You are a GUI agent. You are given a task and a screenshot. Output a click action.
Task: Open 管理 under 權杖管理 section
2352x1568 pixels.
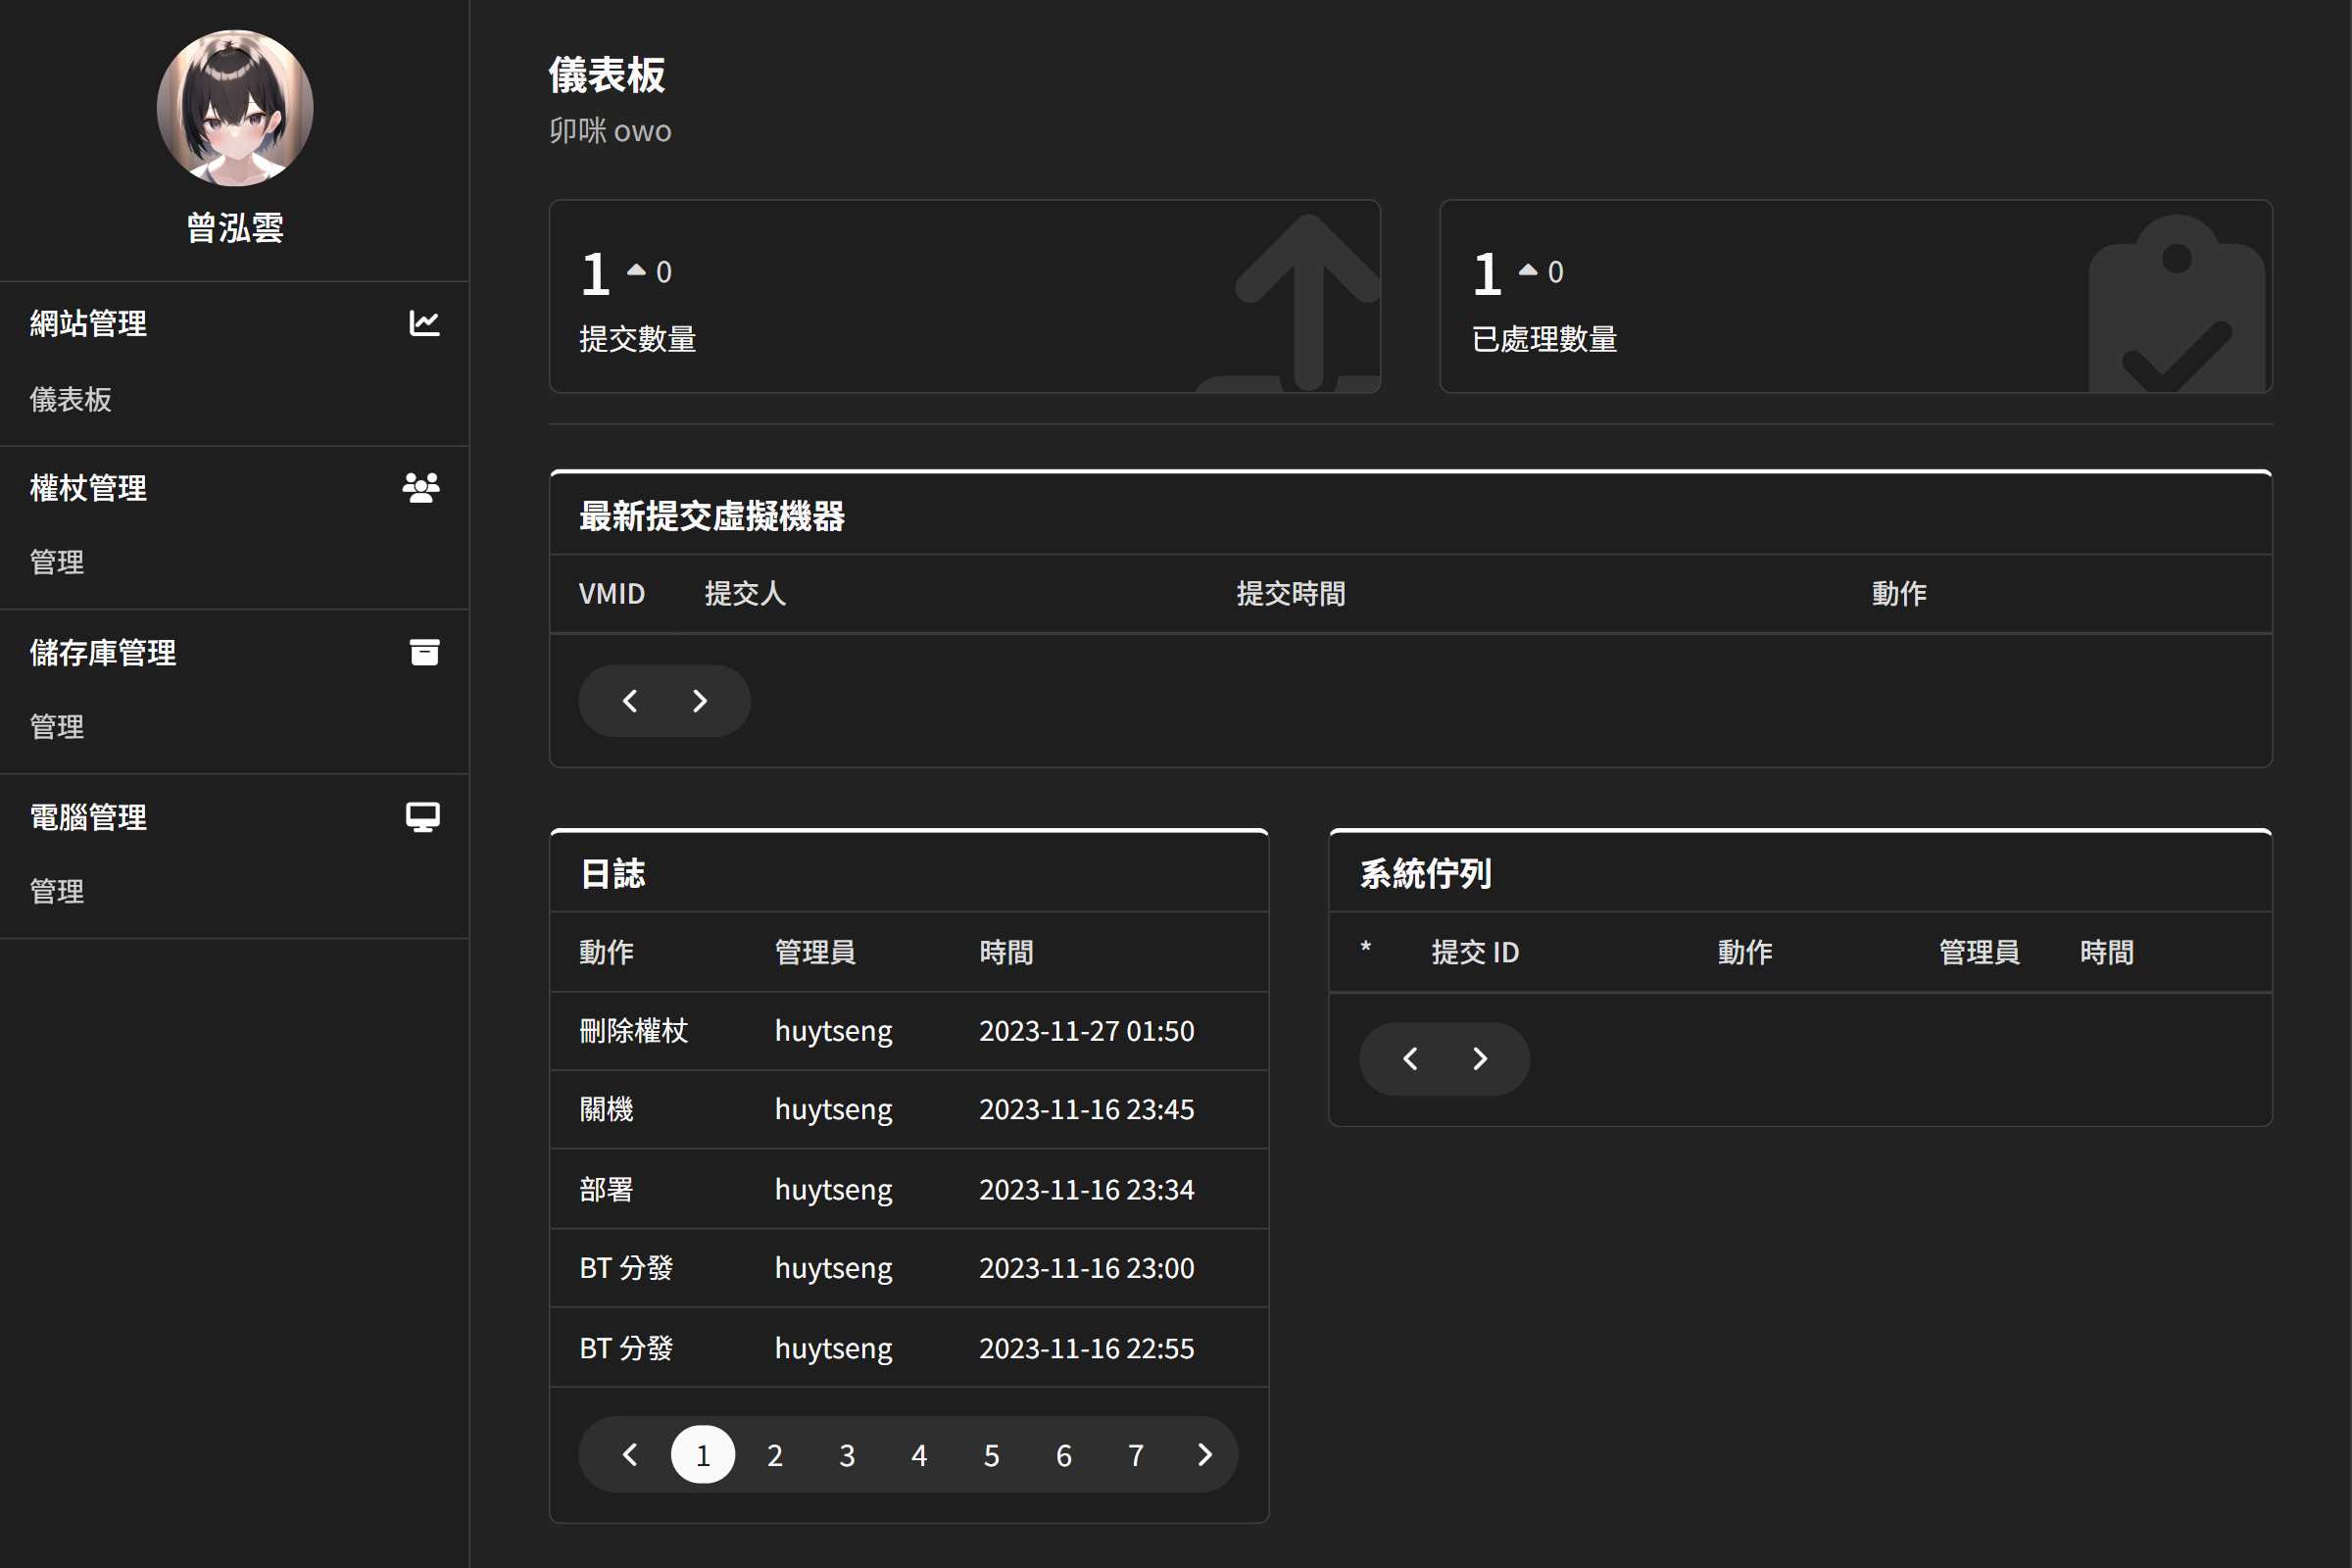pyautogui.click(x=57, y=562)
